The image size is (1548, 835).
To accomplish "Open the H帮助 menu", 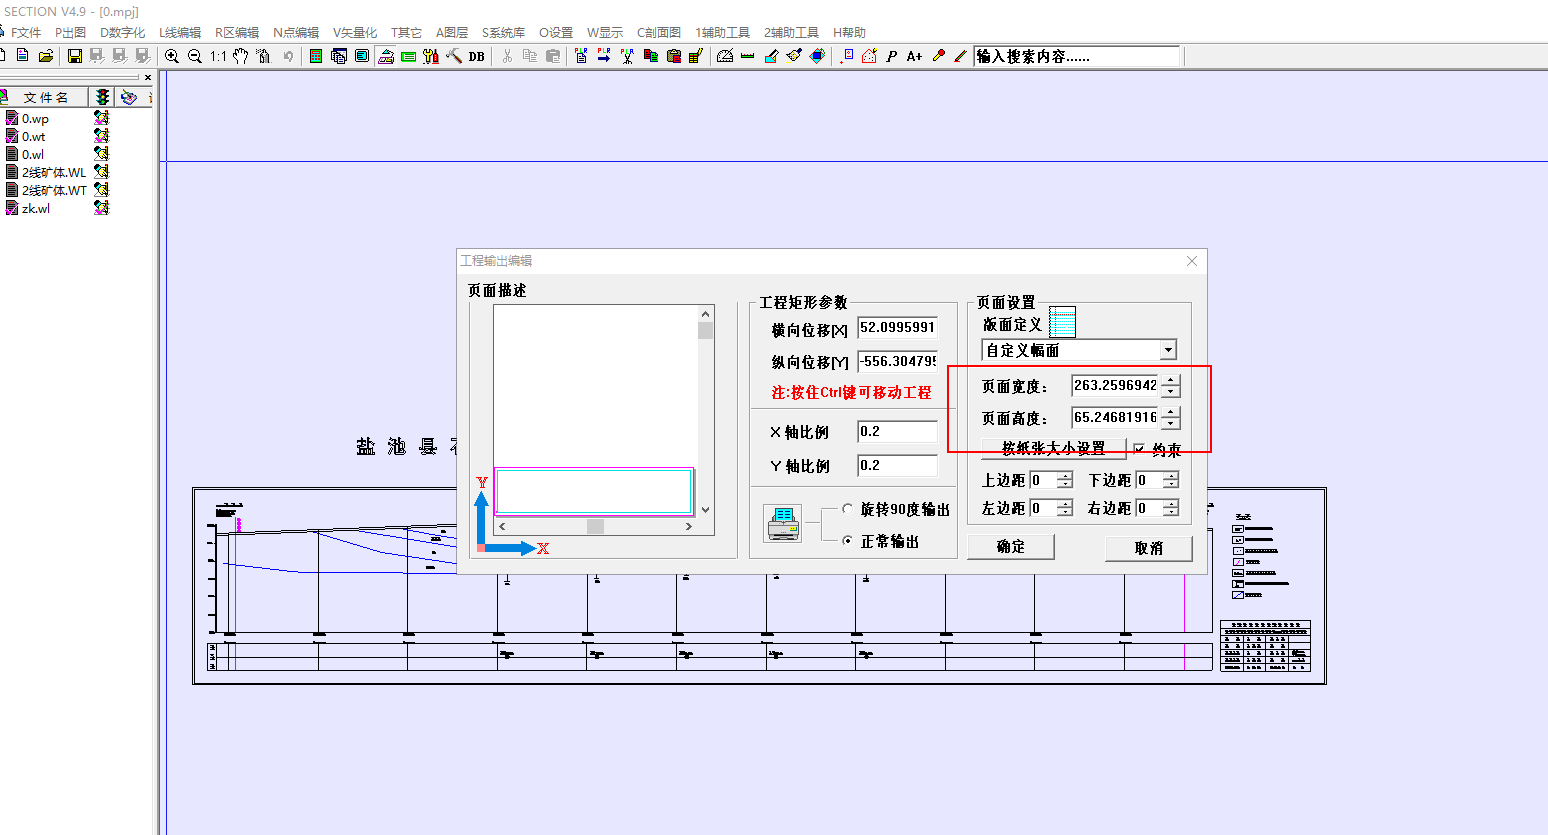I will click(x=849, y=32).
